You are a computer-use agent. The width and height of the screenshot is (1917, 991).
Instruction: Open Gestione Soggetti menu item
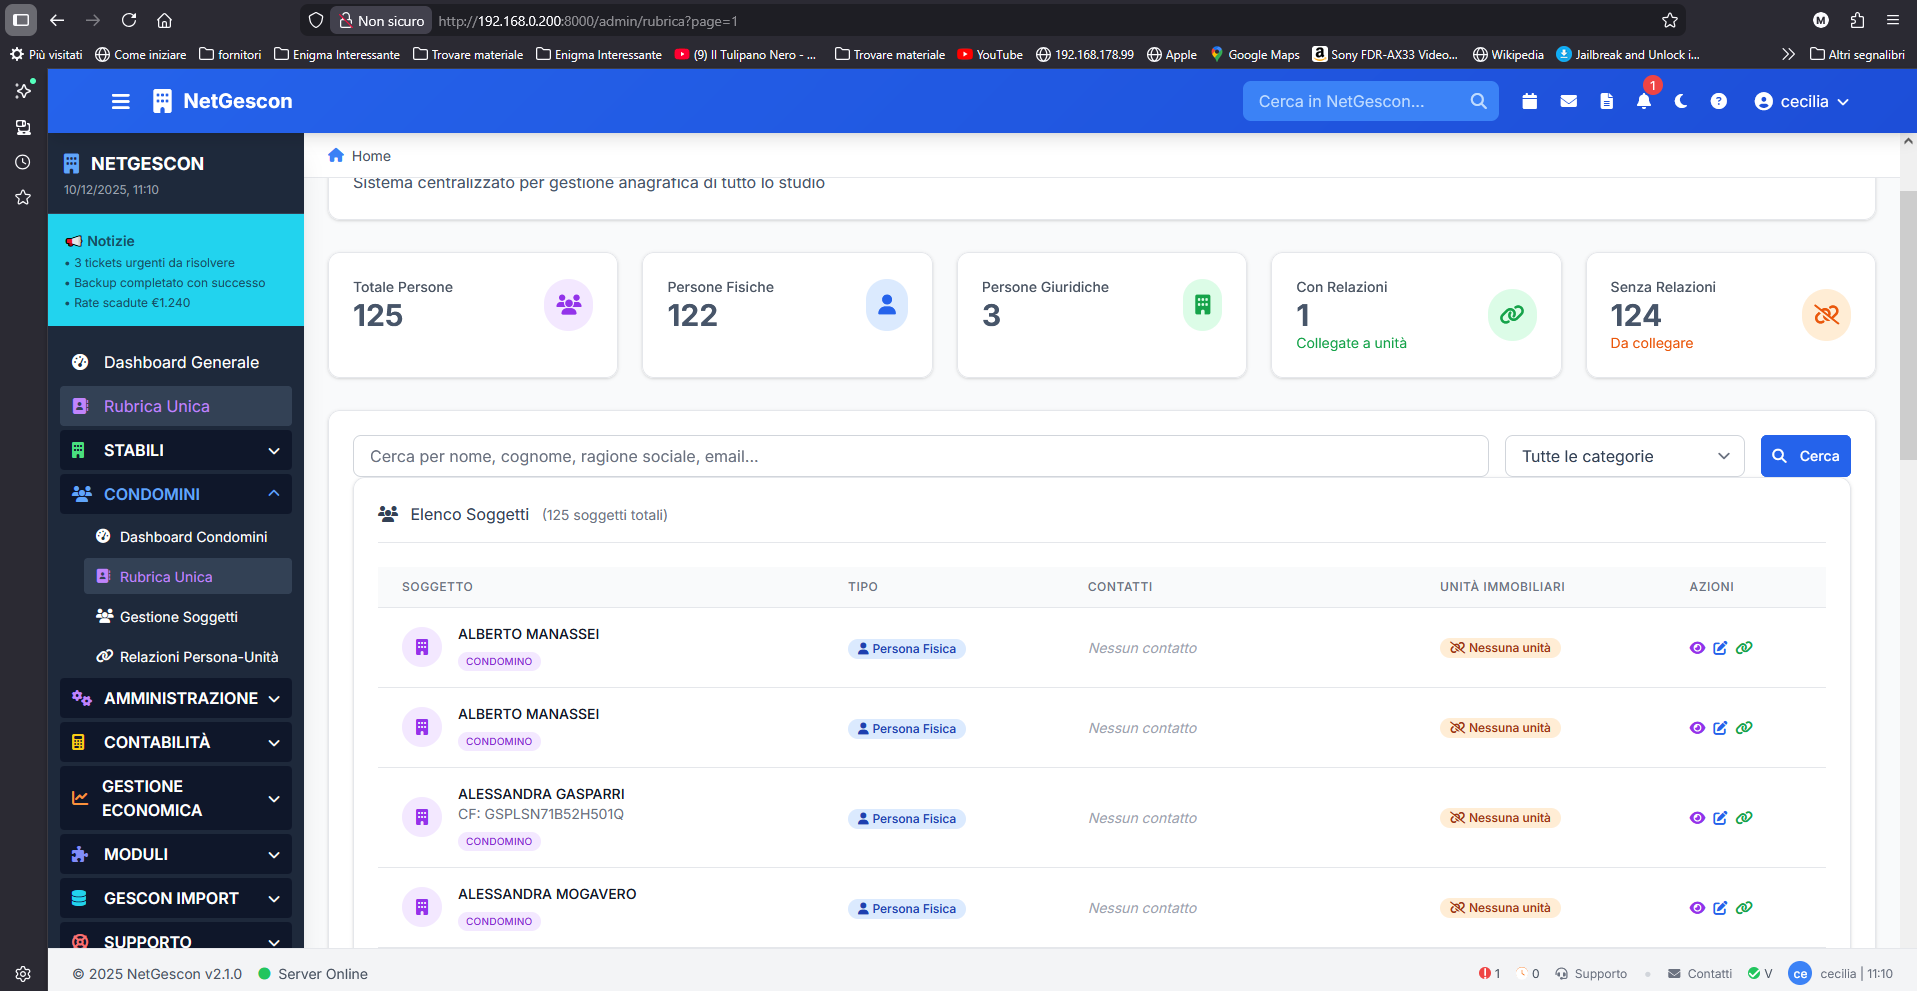coord(179,617)
